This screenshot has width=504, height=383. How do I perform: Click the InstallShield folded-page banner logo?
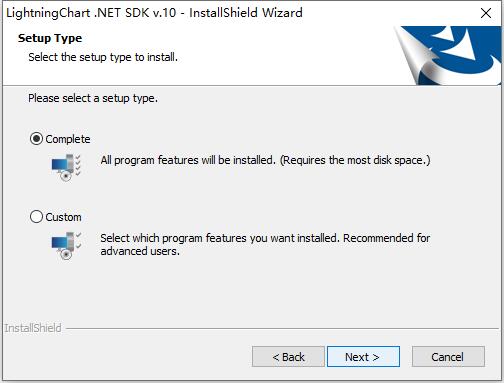pyautogui.click(x=448, y=55)
